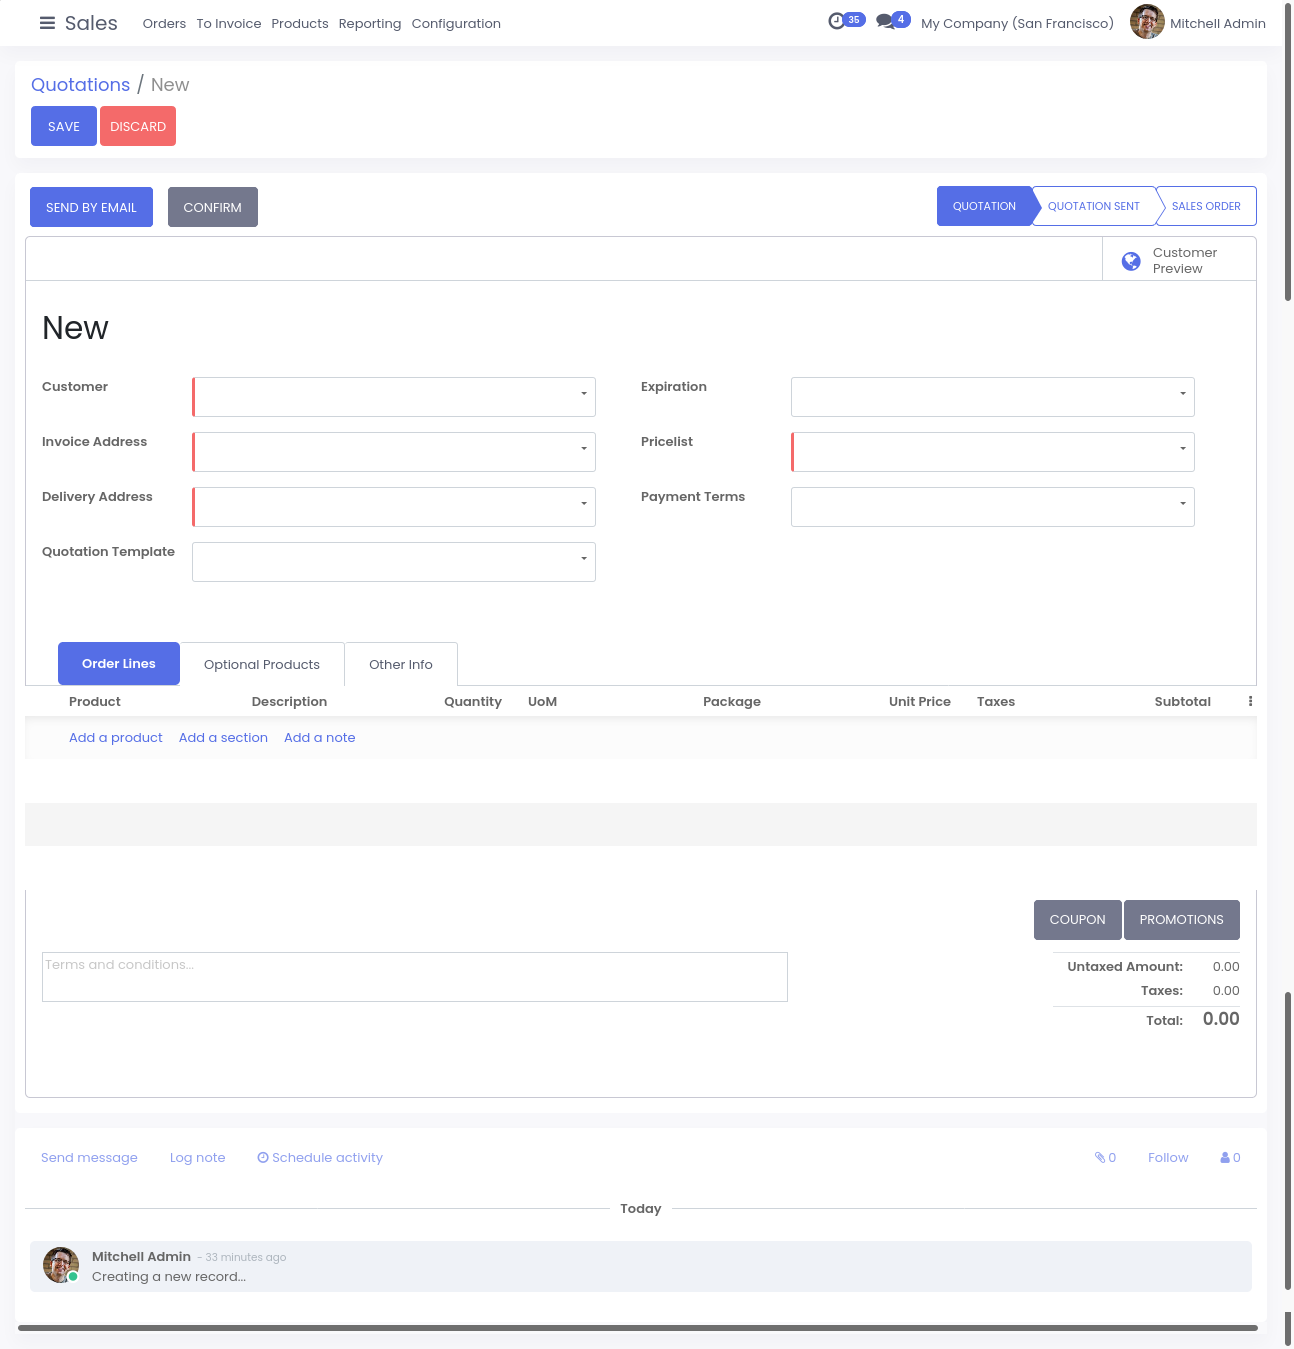Open the Expiration date picker field
Viewport: 1294px width, 1349px height.
[x=993, y=397]
